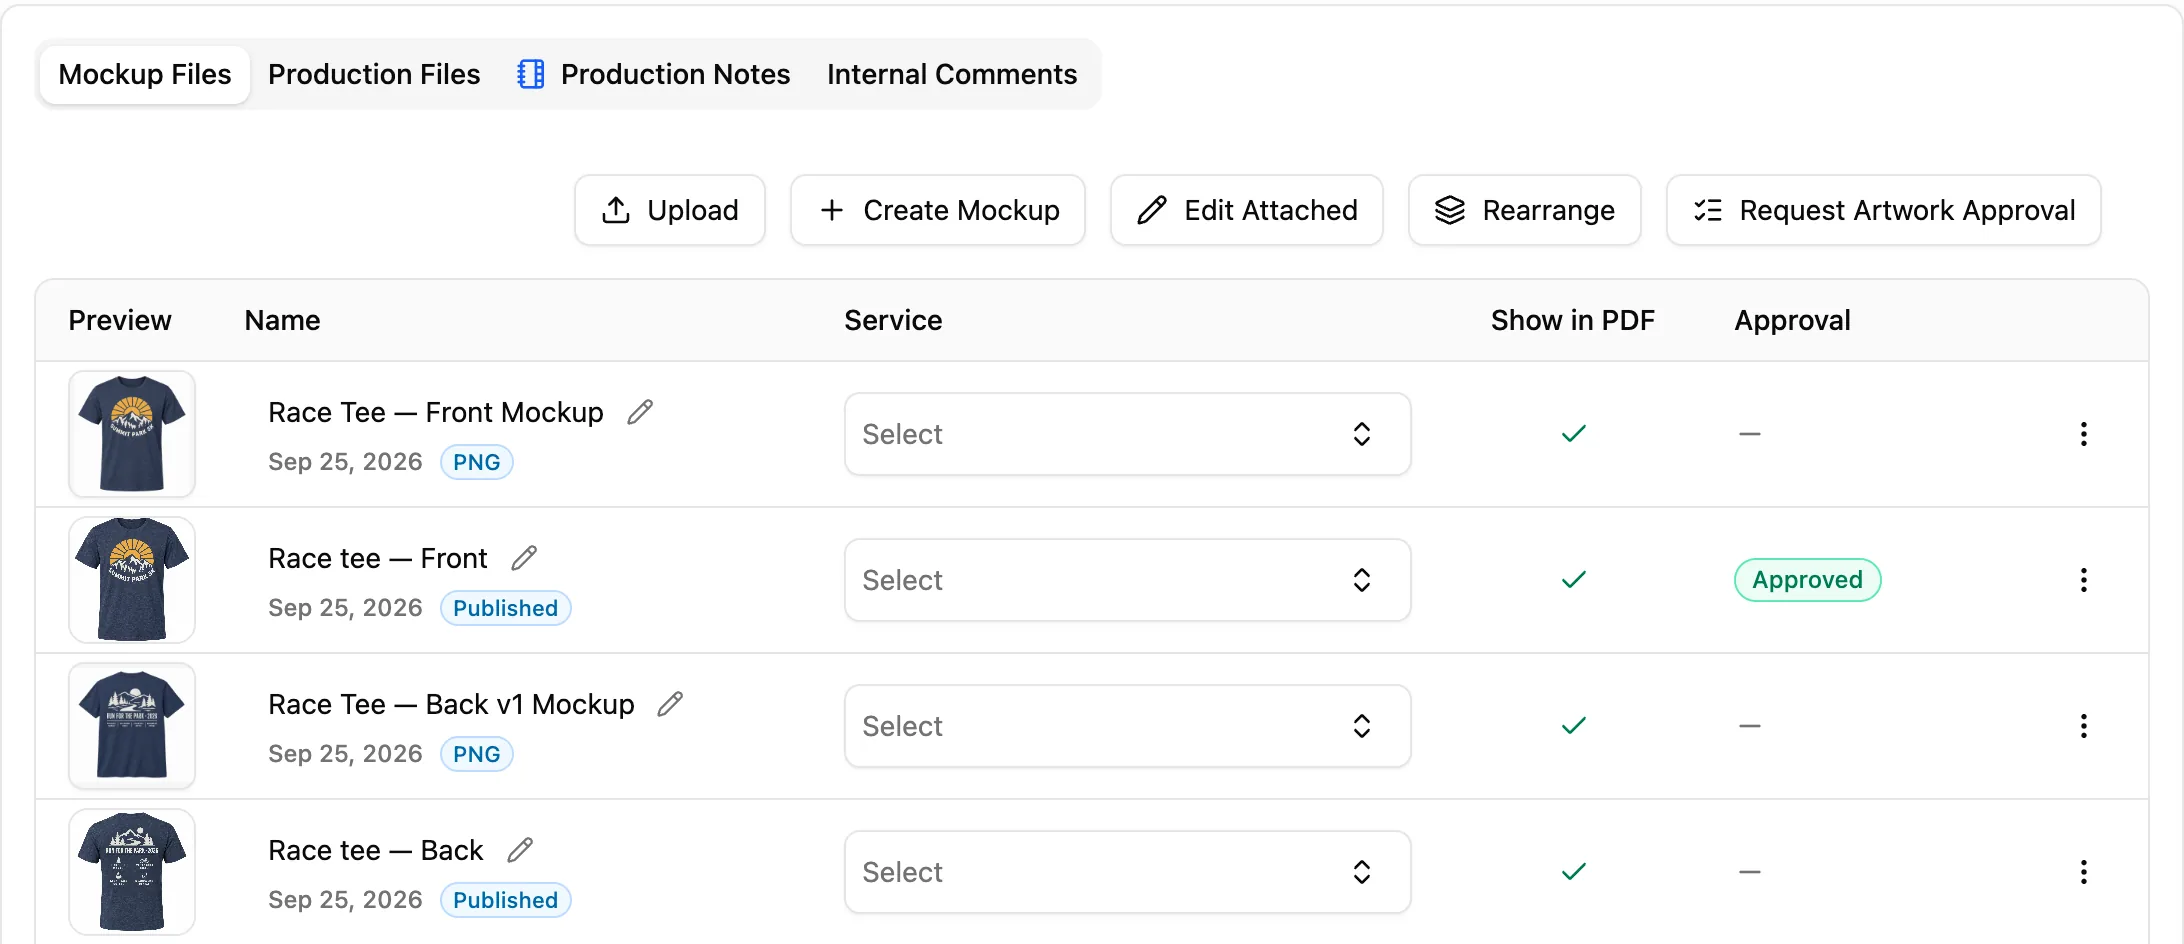
Task: Click rename pencil beside Race tee — Back
Action: tap(520, 850)
